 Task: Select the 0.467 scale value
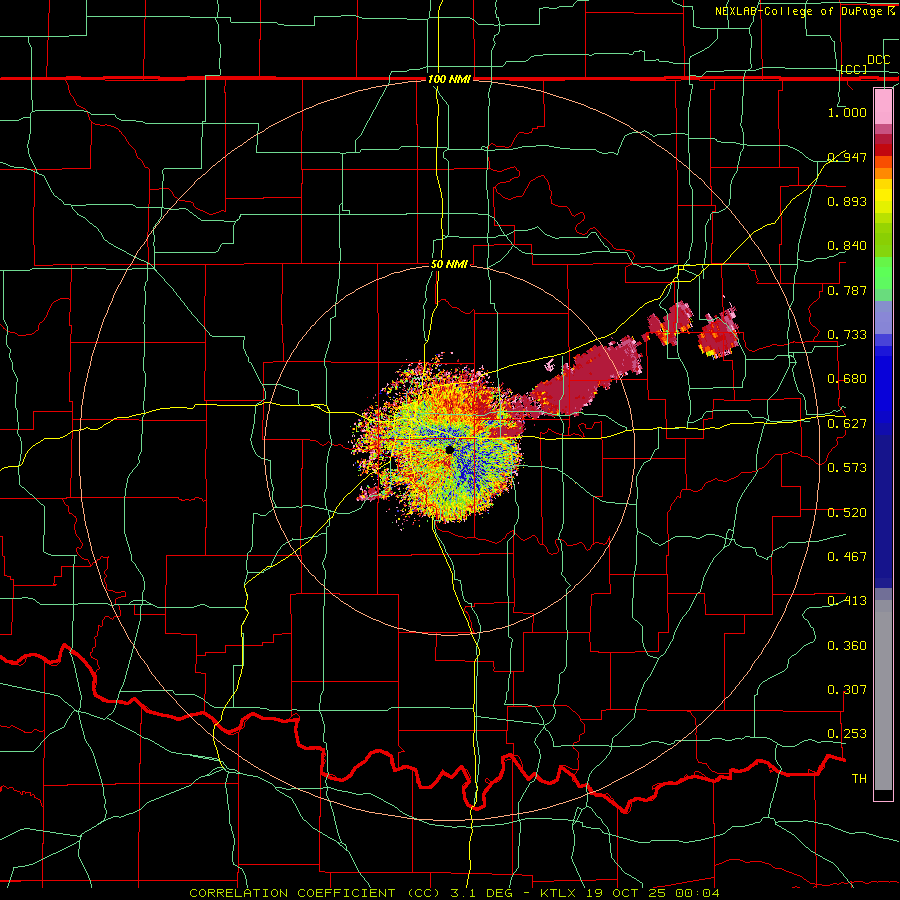pos(847,557)
